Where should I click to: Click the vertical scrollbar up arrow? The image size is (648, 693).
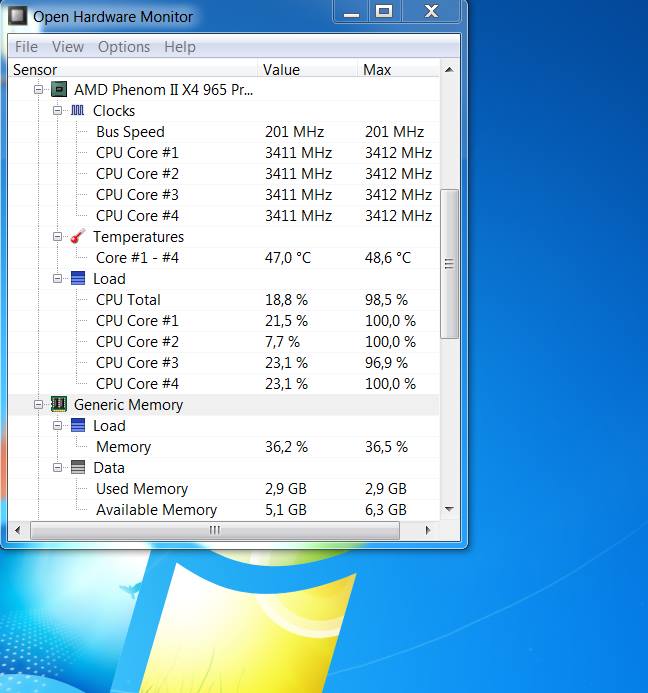(450, 69)
